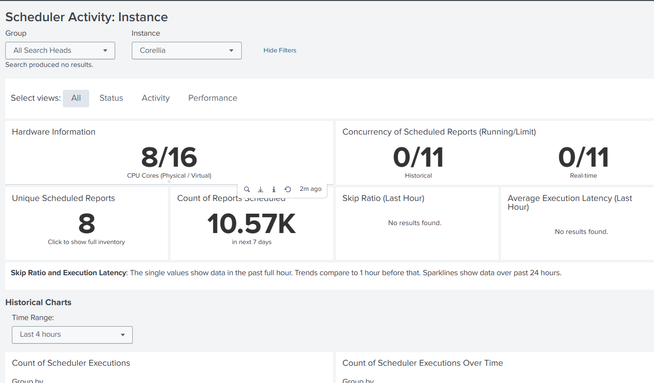Screen dimensions: 654x383
Task: Click Unique Scheduled Reports value 8
Action: pos(86,224)
